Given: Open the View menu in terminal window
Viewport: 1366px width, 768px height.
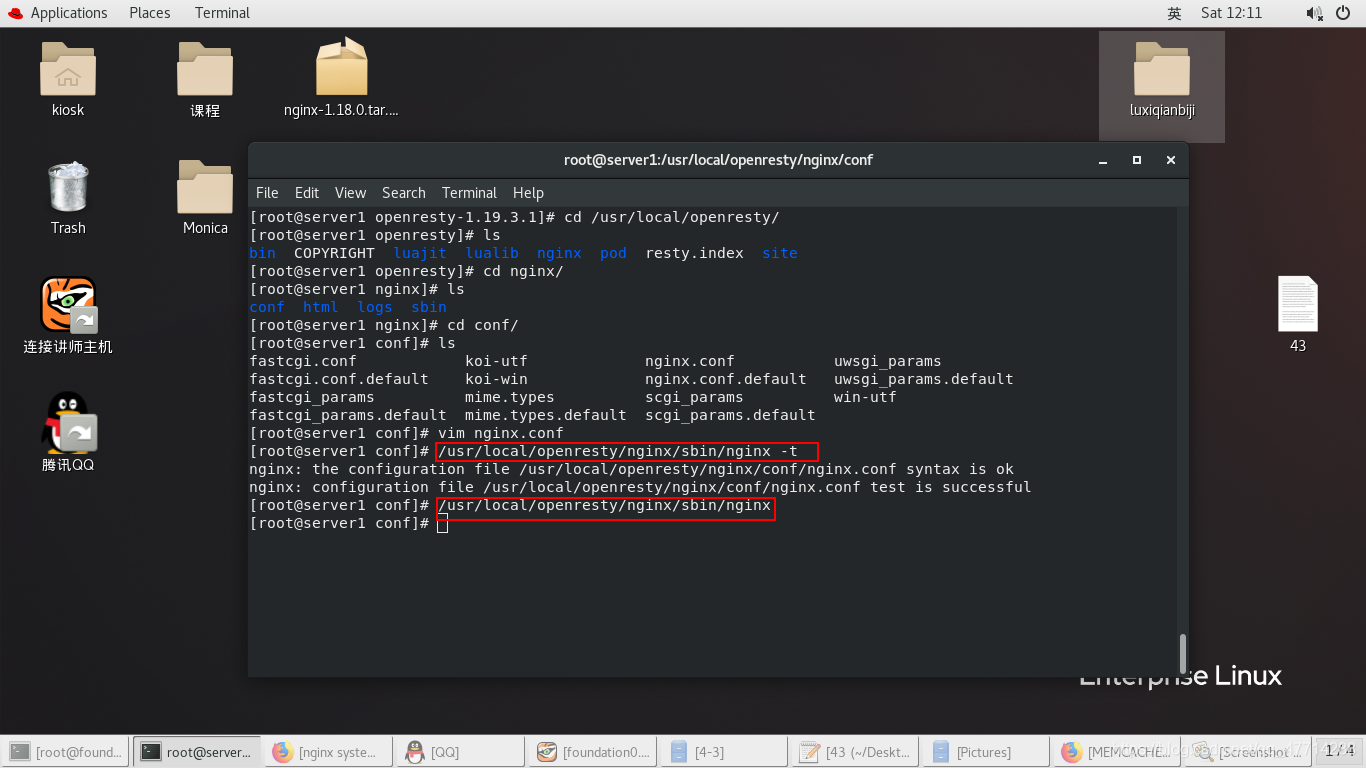Looking at the screenshot, I should click(x=350, y=193).
